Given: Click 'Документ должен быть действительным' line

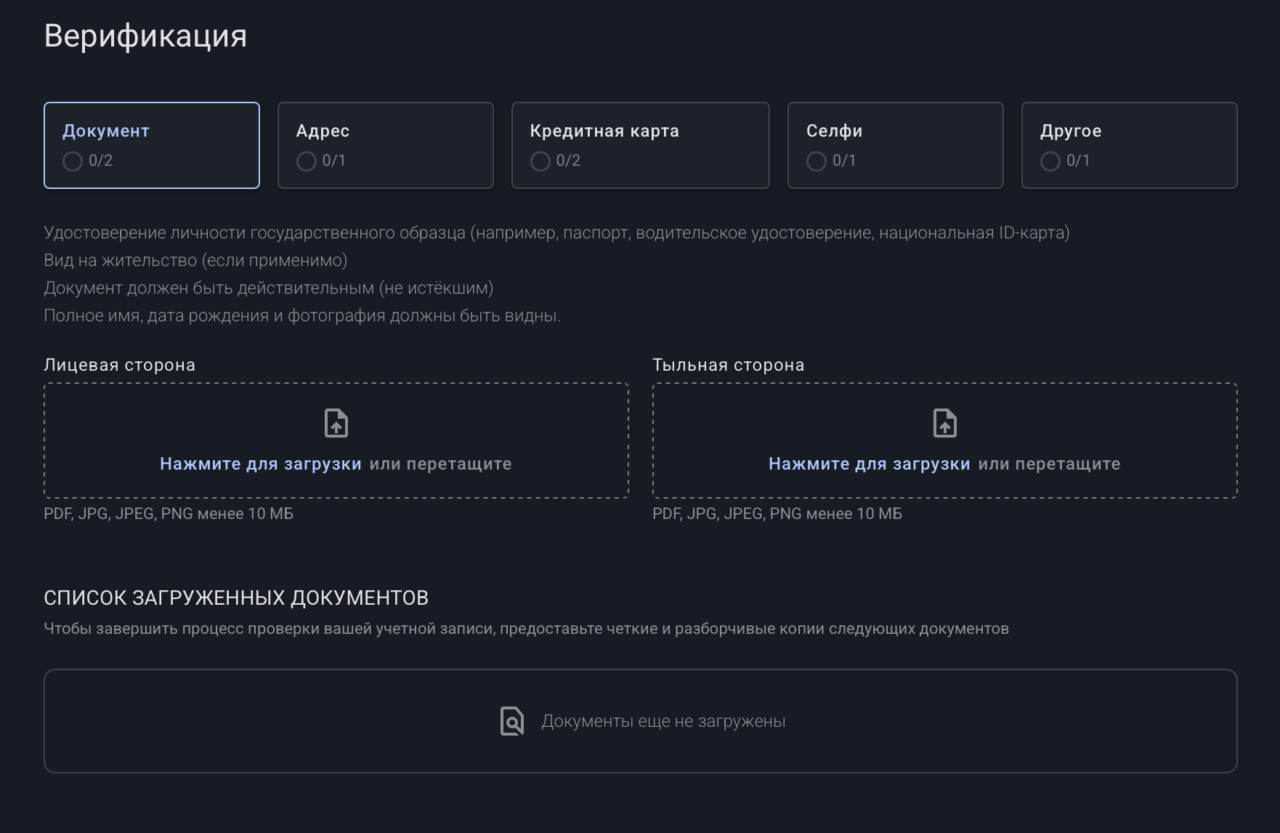Looking at the screenshot, I should [x=269, y=288].
